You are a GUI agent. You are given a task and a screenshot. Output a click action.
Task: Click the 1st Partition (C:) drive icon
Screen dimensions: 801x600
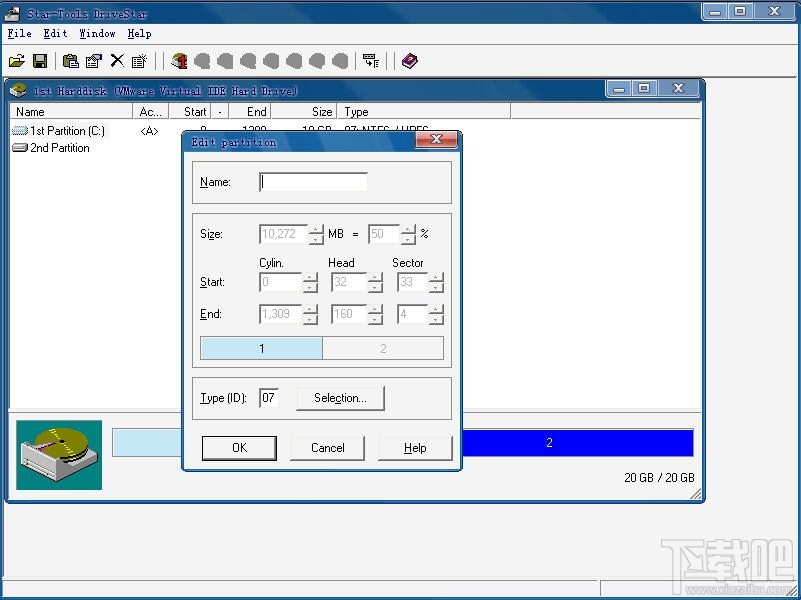[19, 131]
